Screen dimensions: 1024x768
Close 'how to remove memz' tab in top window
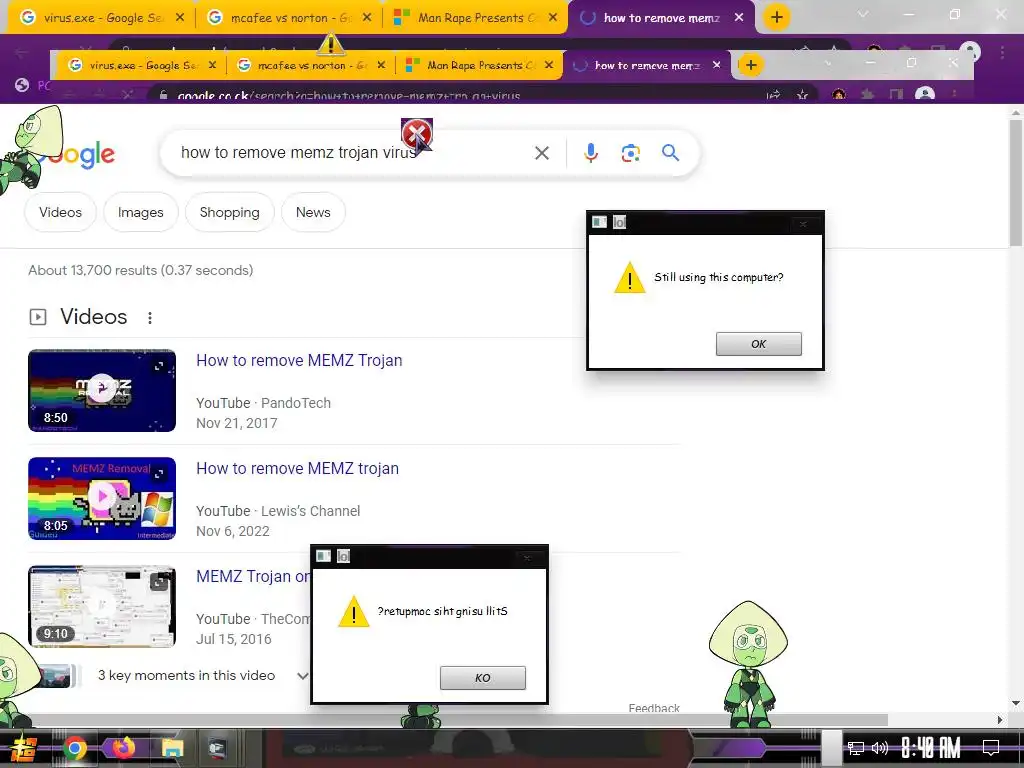point(739,18)
